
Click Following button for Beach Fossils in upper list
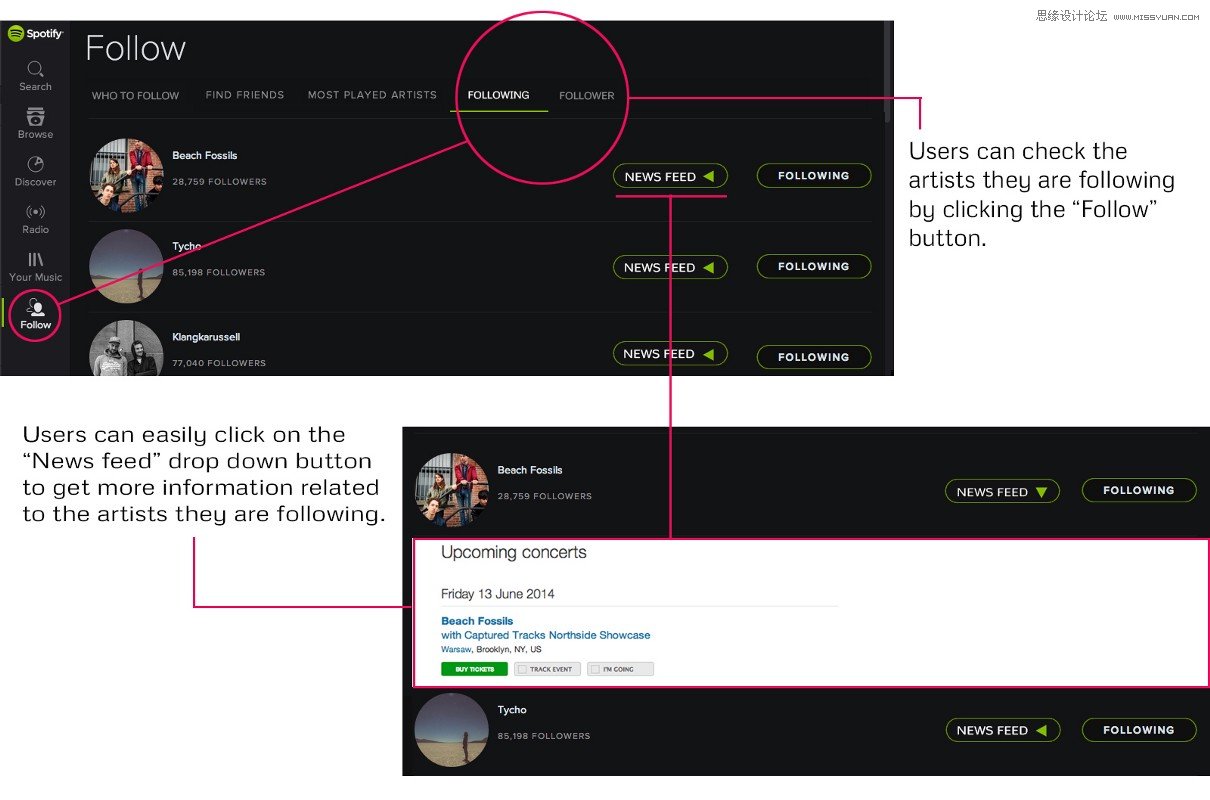click(814, 176)
